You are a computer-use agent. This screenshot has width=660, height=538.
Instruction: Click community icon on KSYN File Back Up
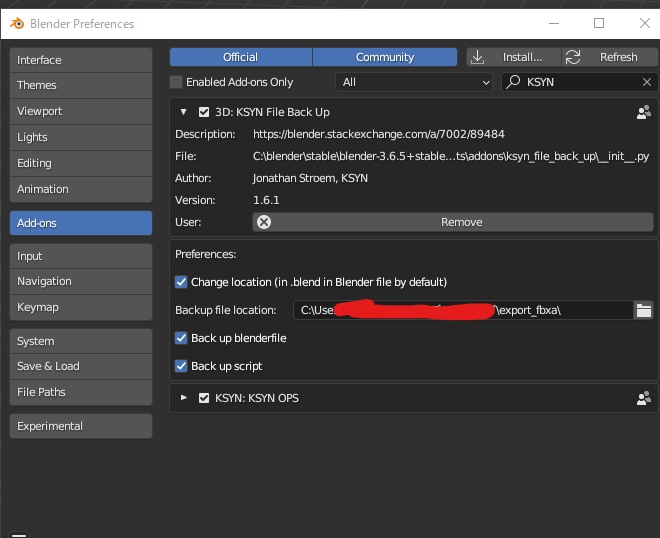644,112
